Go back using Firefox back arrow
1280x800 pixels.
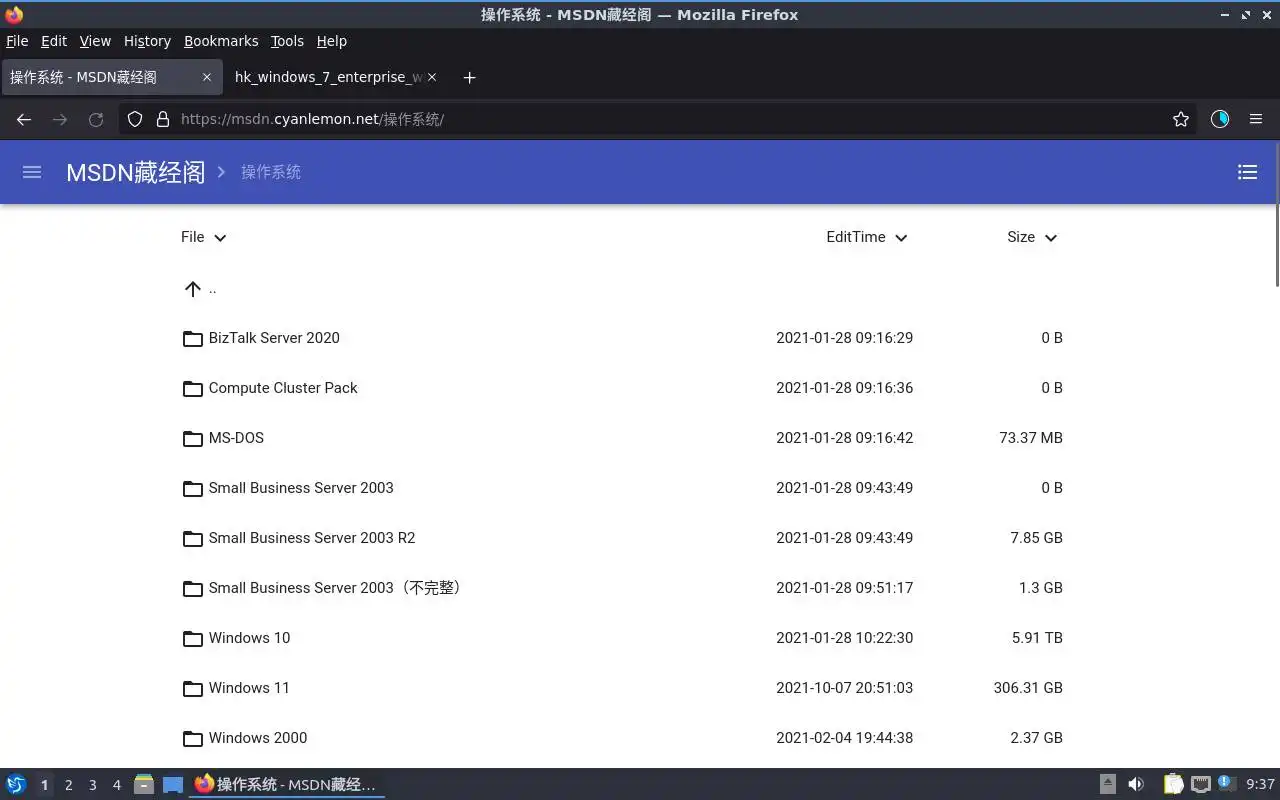pyautogui.click(x=24, y=119)
